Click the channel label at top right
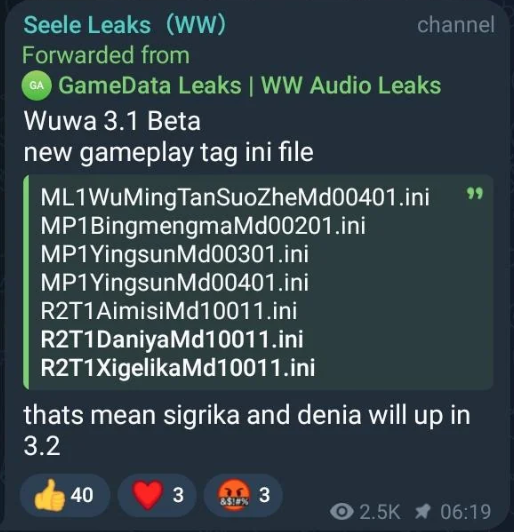Viewport: 514px width, 532px height. click(x=456, y=25)
